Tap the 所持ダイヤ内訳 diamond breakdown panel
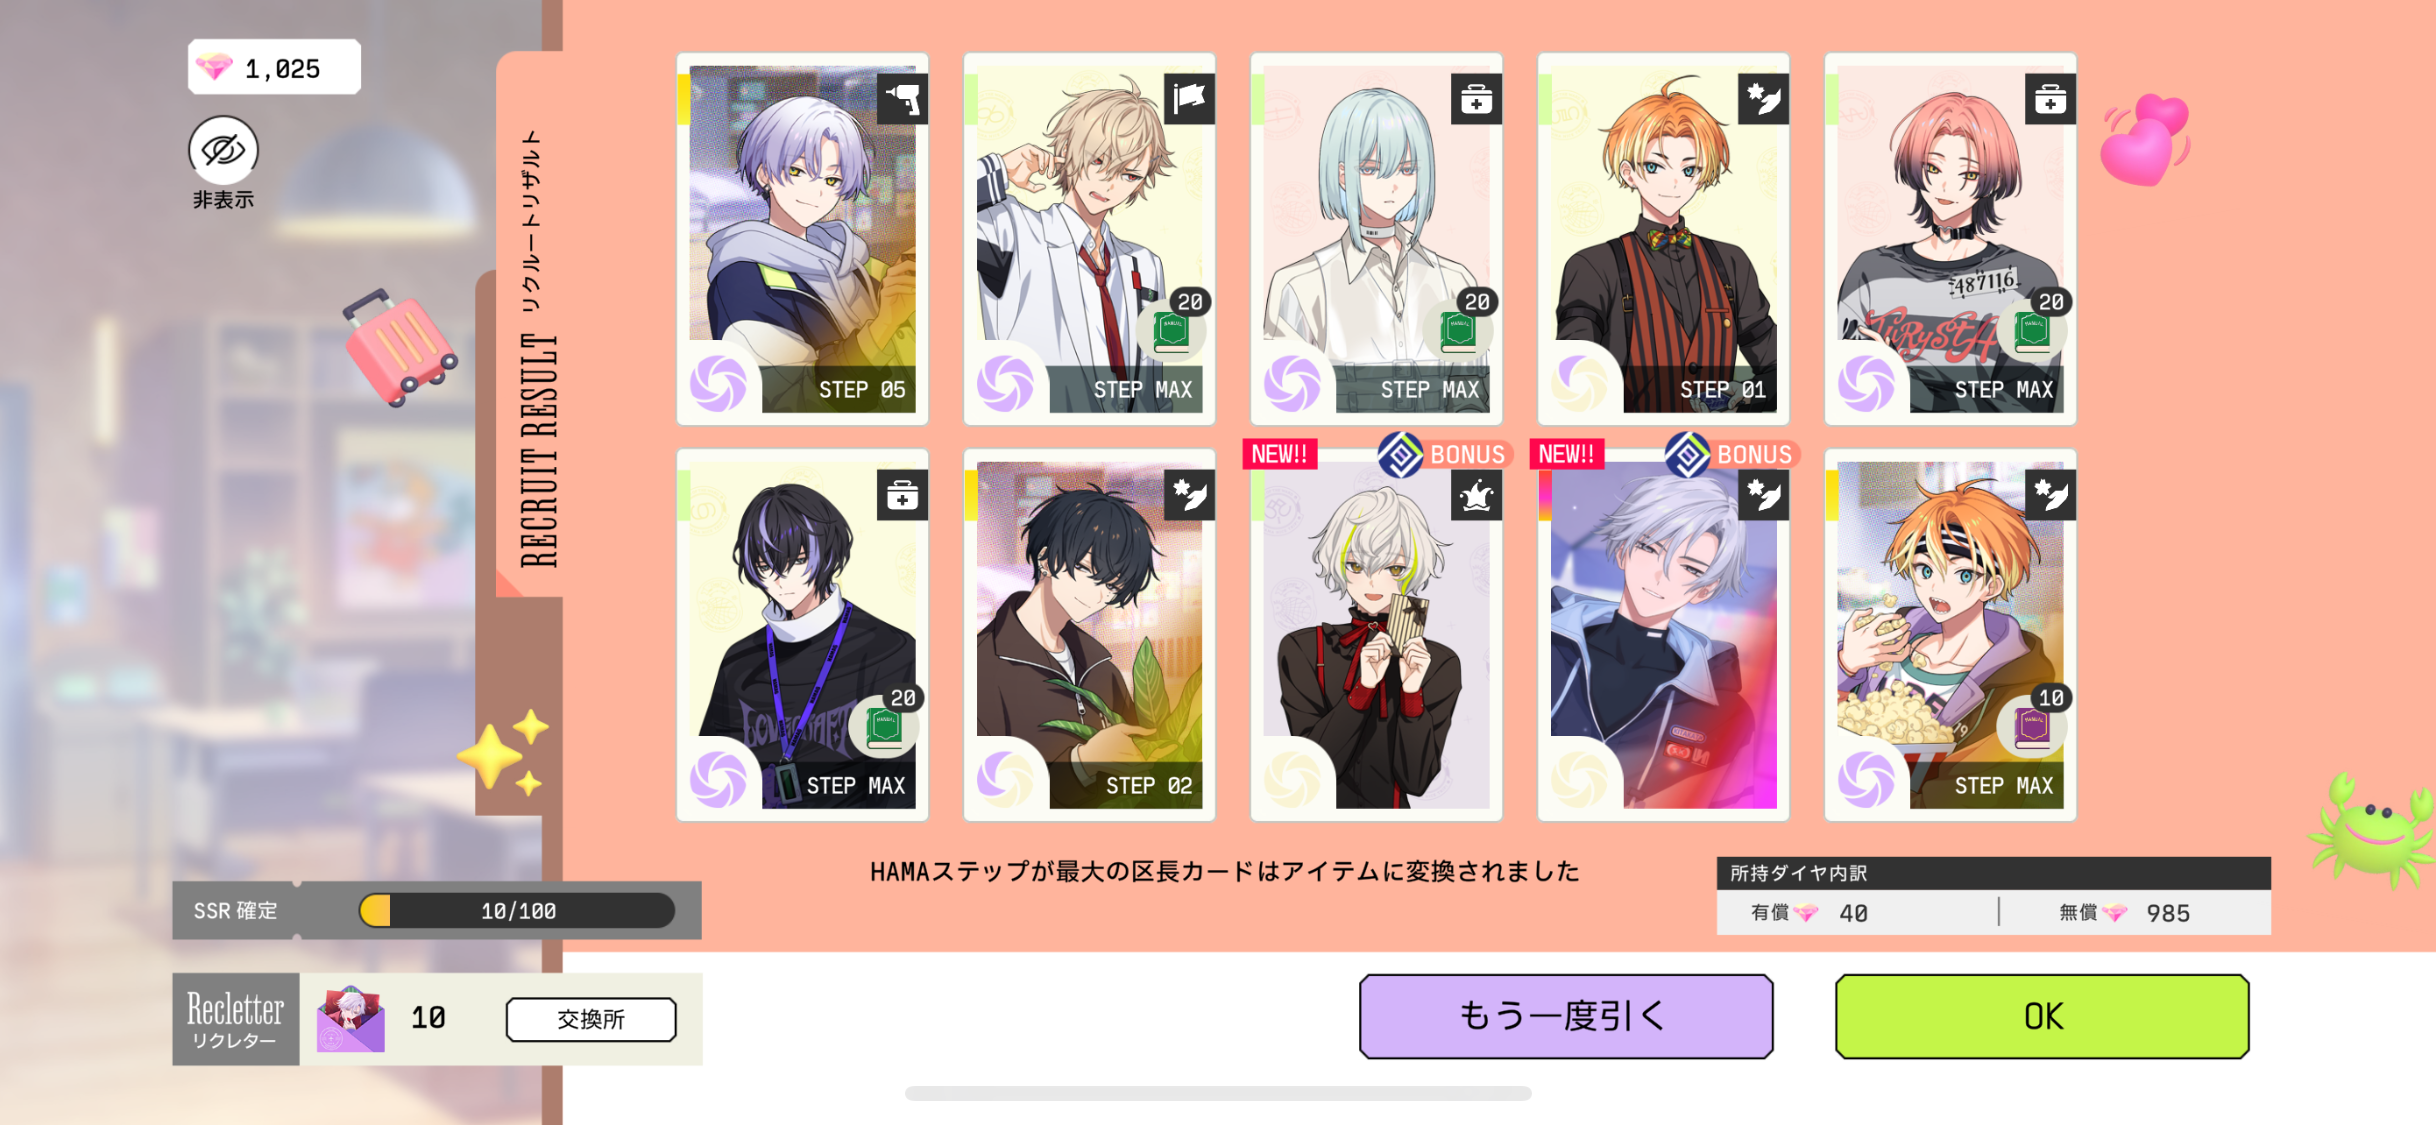Image resolution: width=2436 pixels, height=1125 pixels. 1993,896
